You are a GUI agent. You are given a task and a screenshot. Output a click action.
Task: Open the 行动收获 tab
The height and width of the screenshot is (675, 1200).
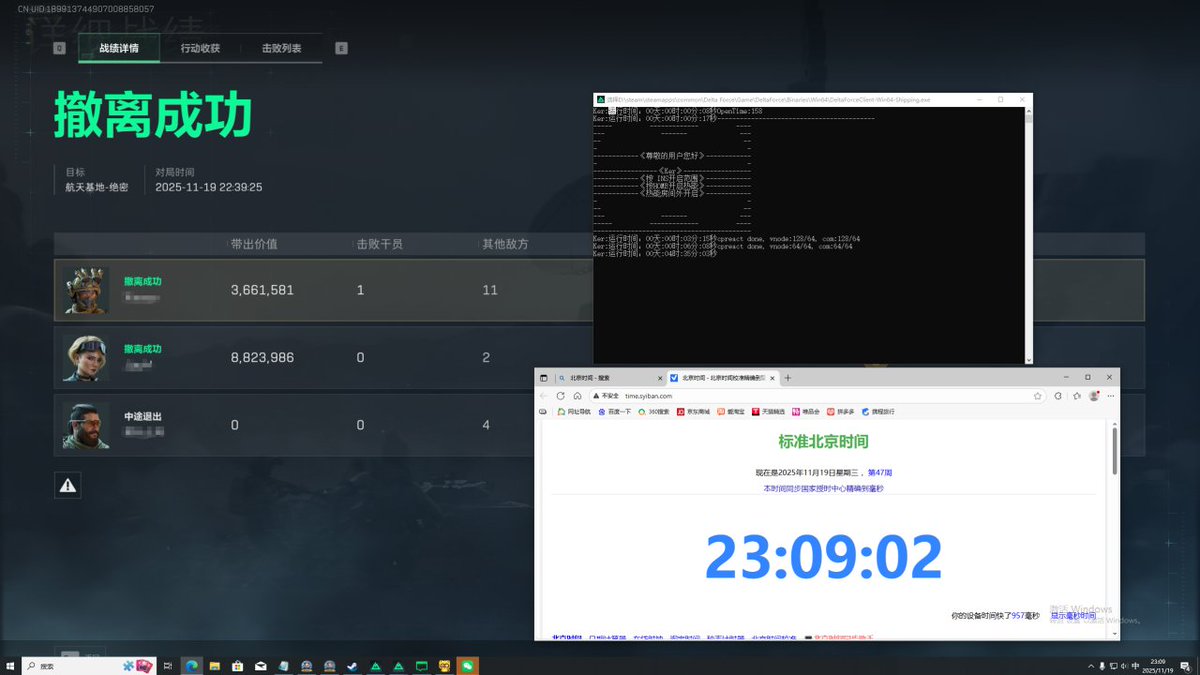200,48
